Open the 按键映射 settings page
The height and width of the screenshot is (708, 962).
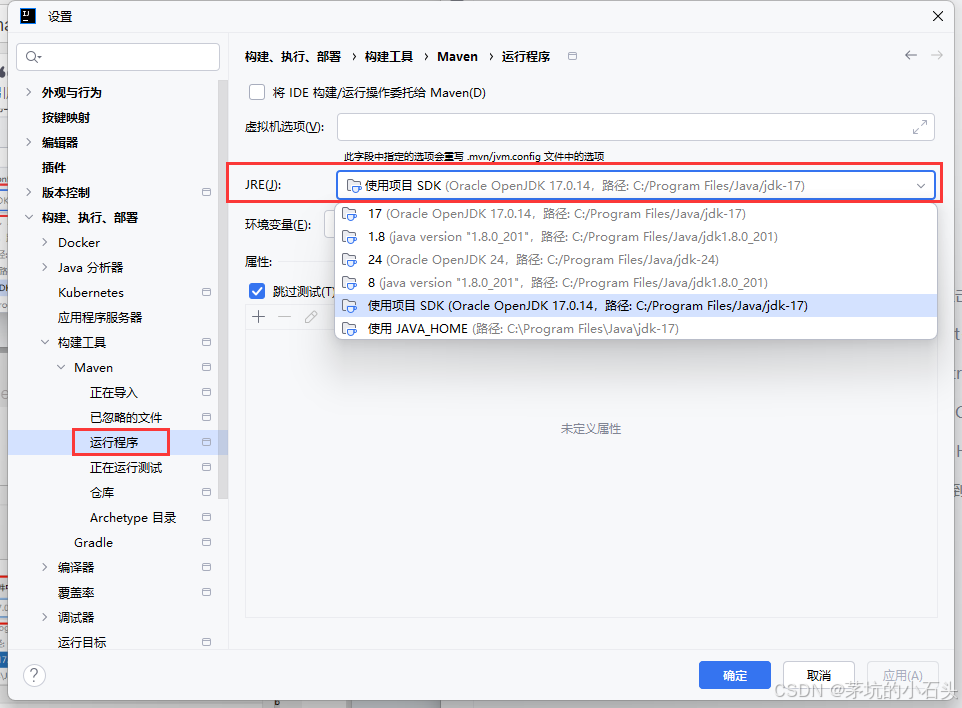66,117
